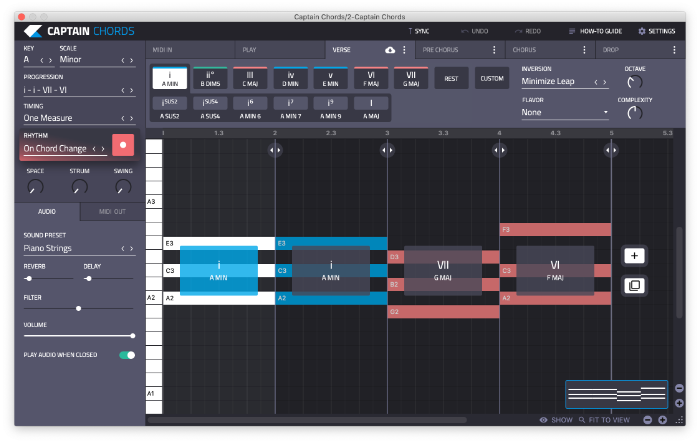
Task: Click the plus icon beside minimap
Action: (679, 403)
